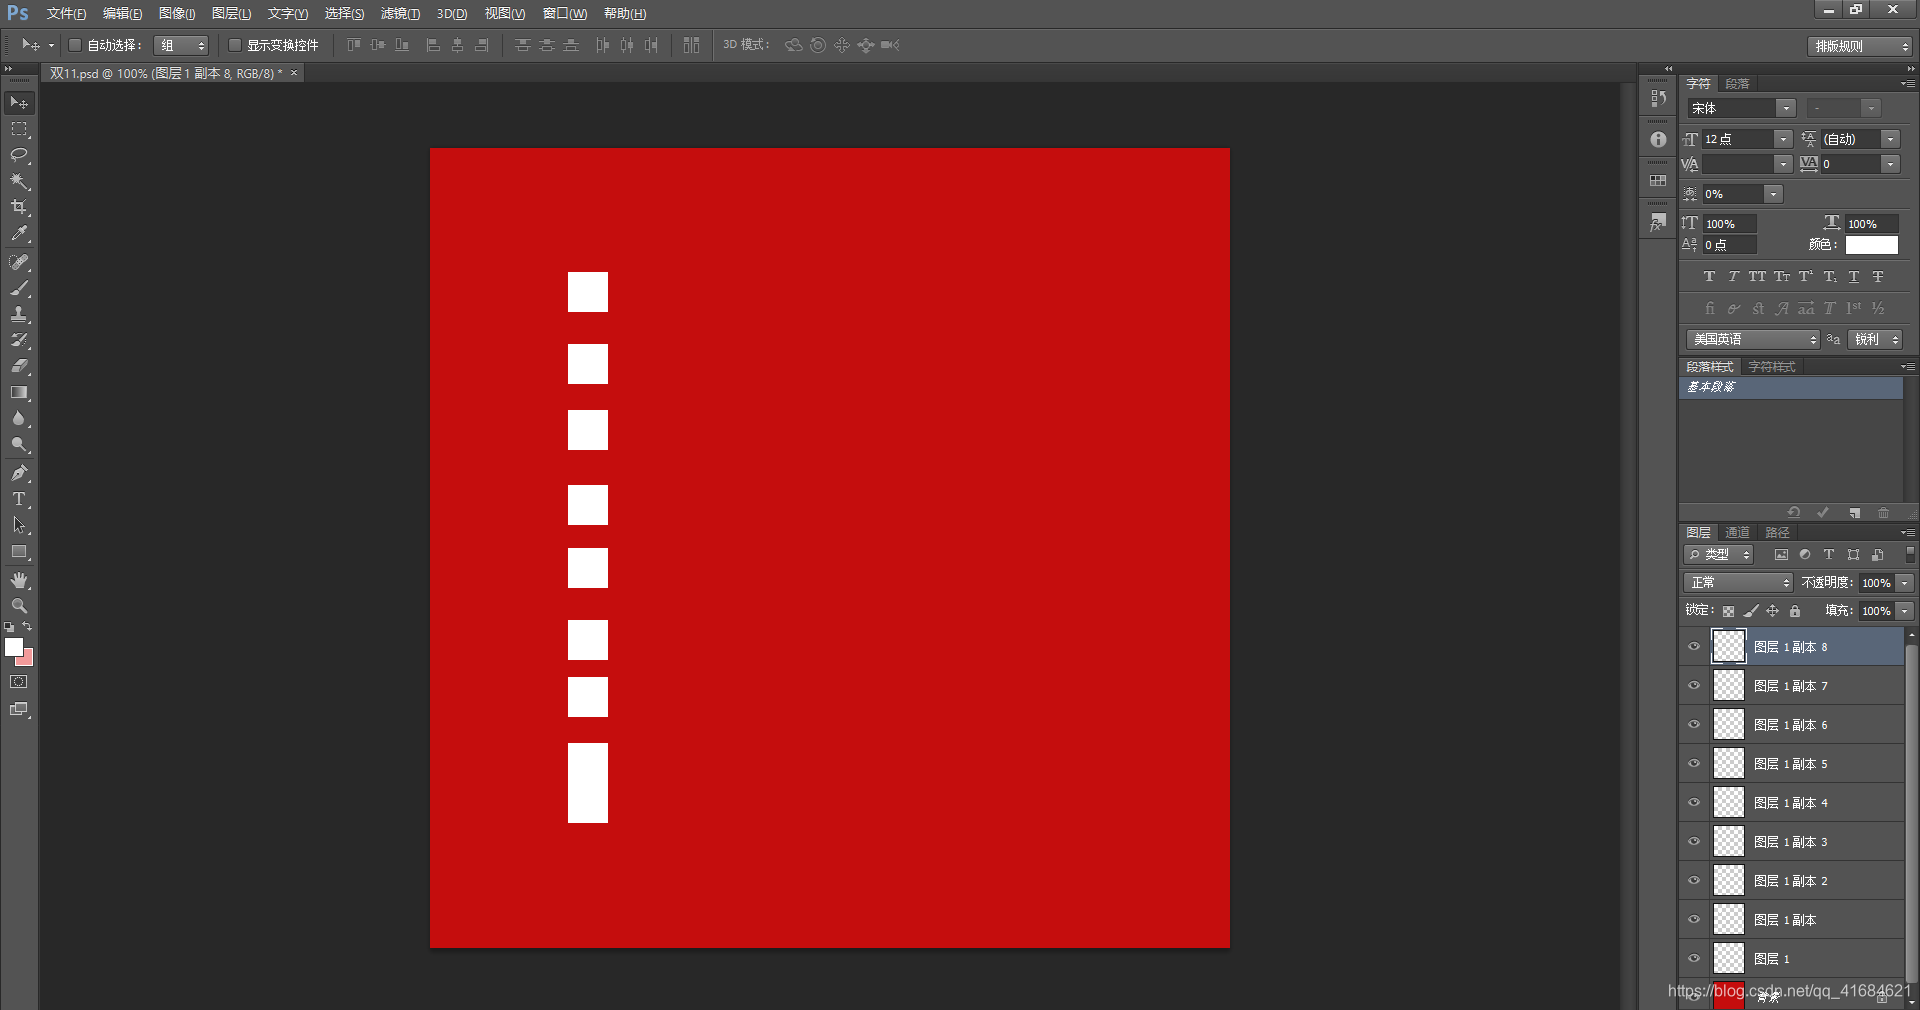This screenshot has height=1010, width=1920.
Task: Open the Info panel icon
Action: coord(1658,140)
